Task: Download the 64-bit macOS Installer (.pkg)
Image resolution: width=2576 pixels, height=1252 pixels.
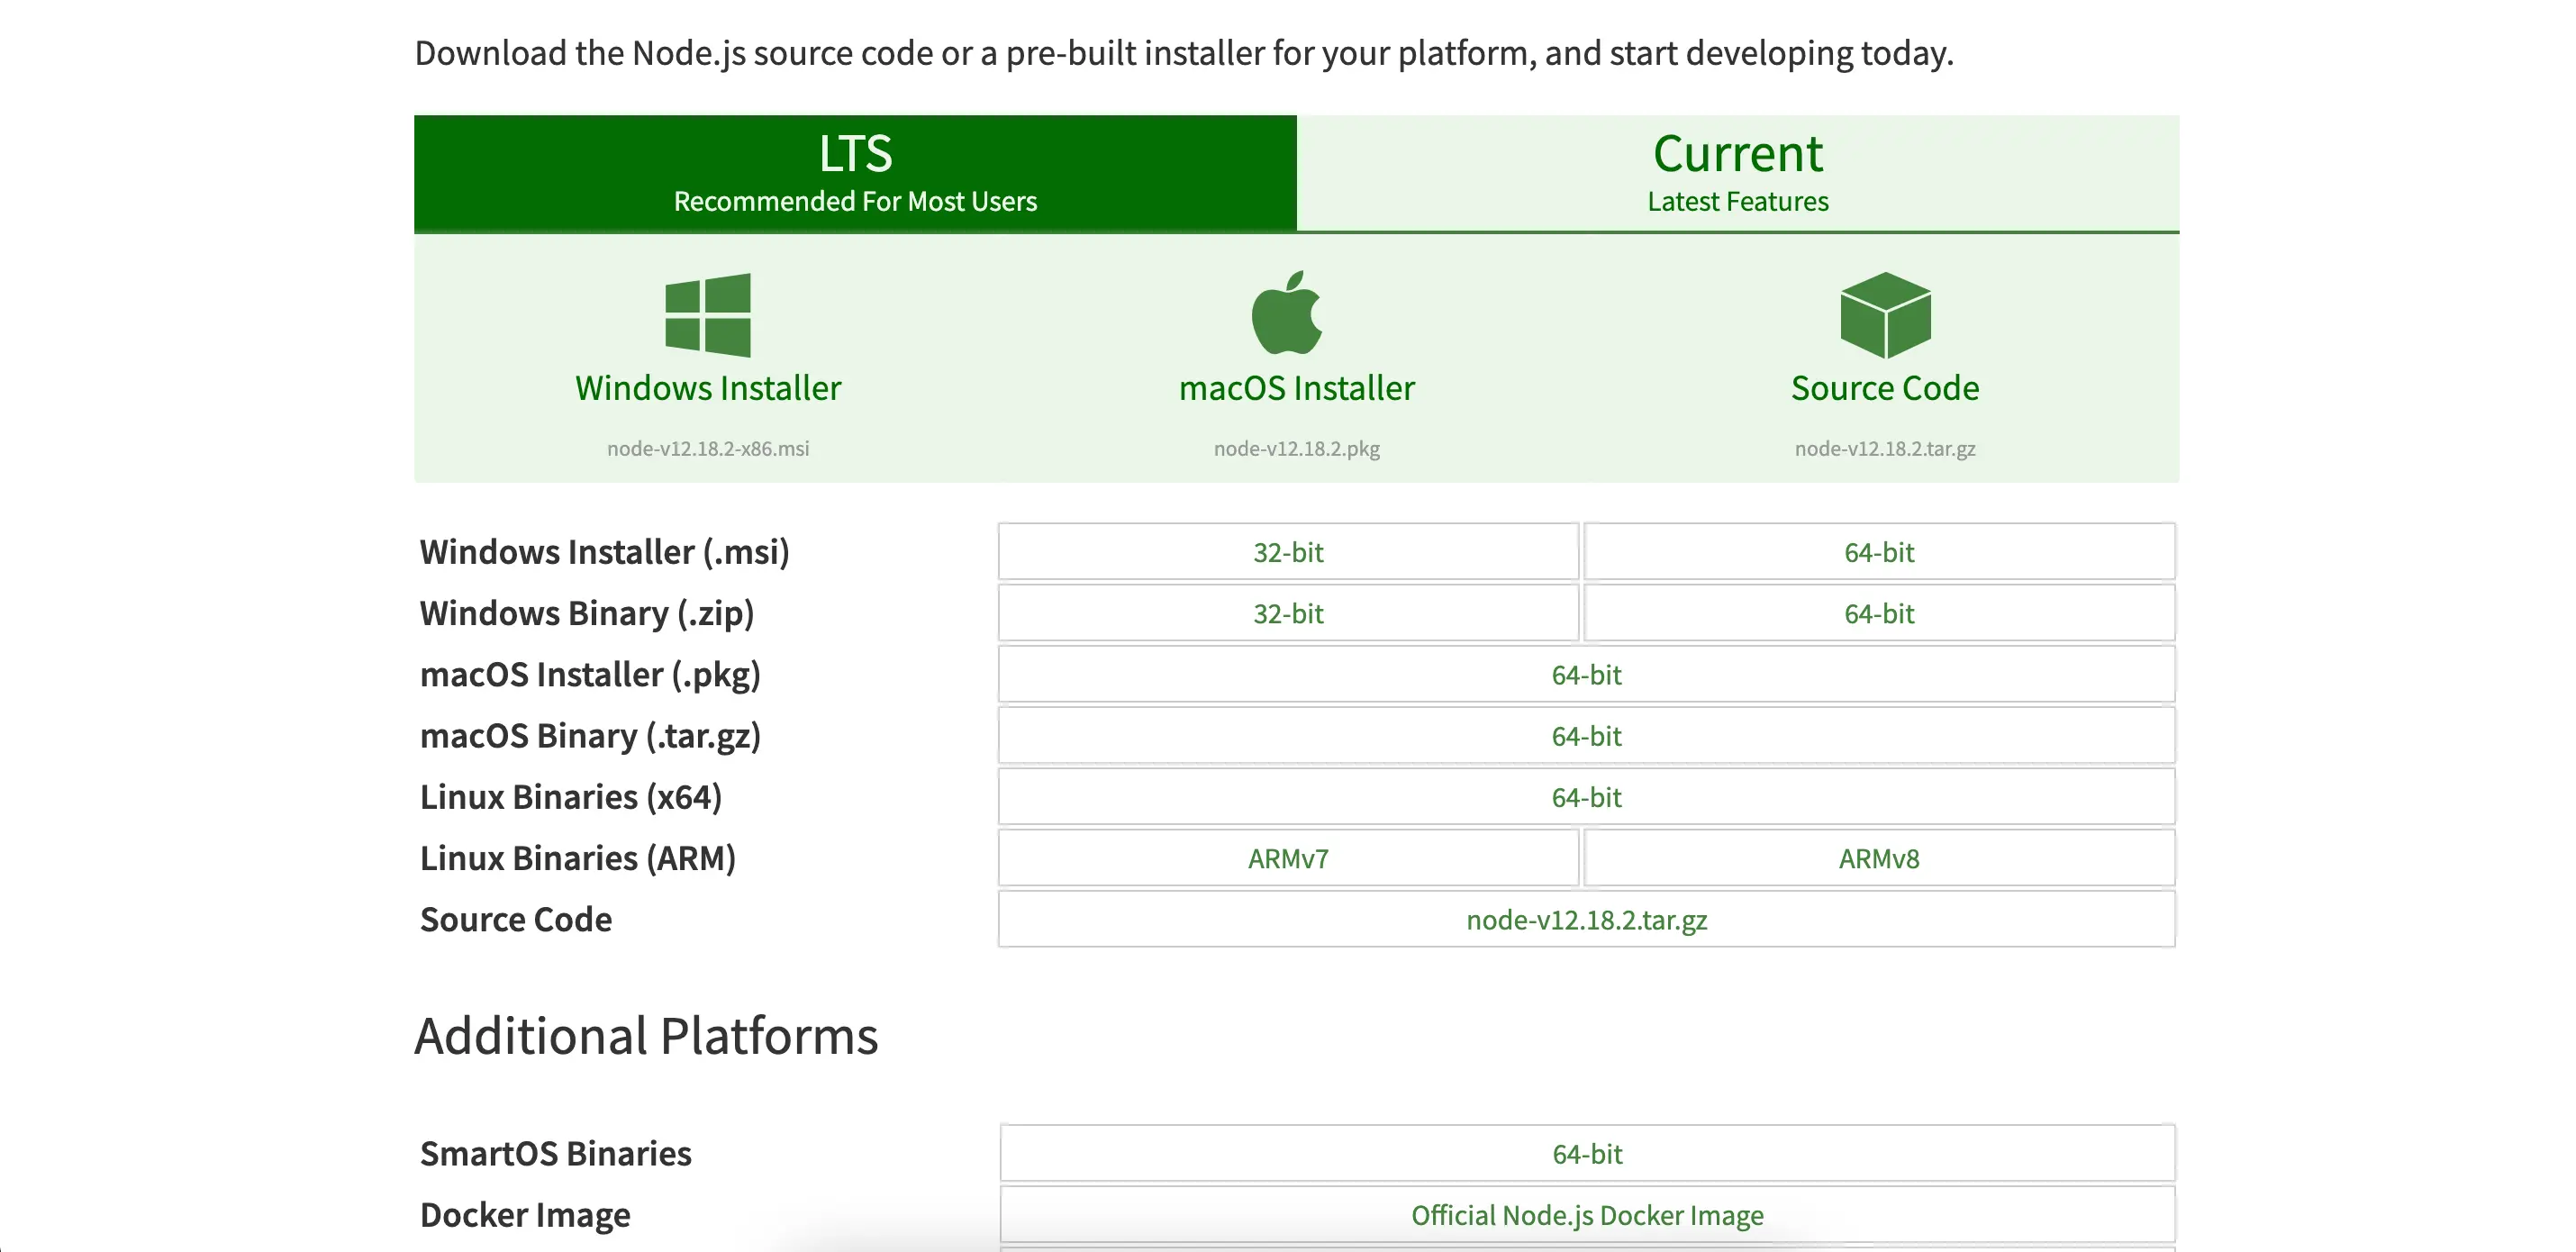Action: (1586, 675)
